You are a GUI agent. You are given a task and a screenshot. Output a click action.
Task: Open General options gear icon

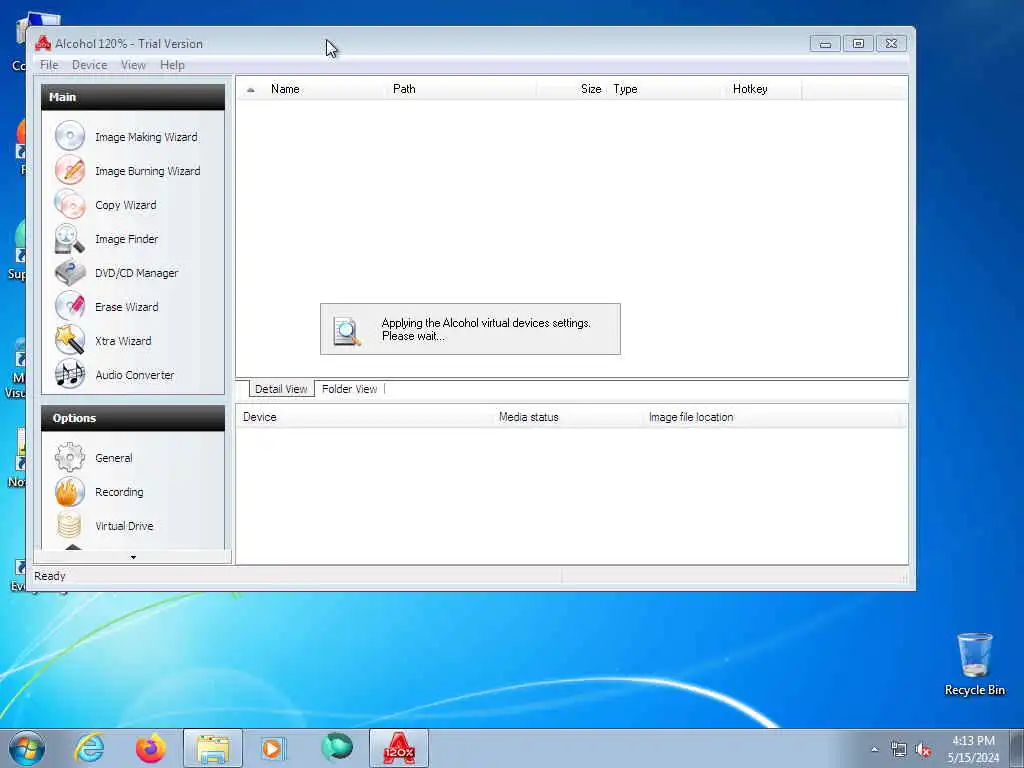pyautogui.click(x=70, y=458)
